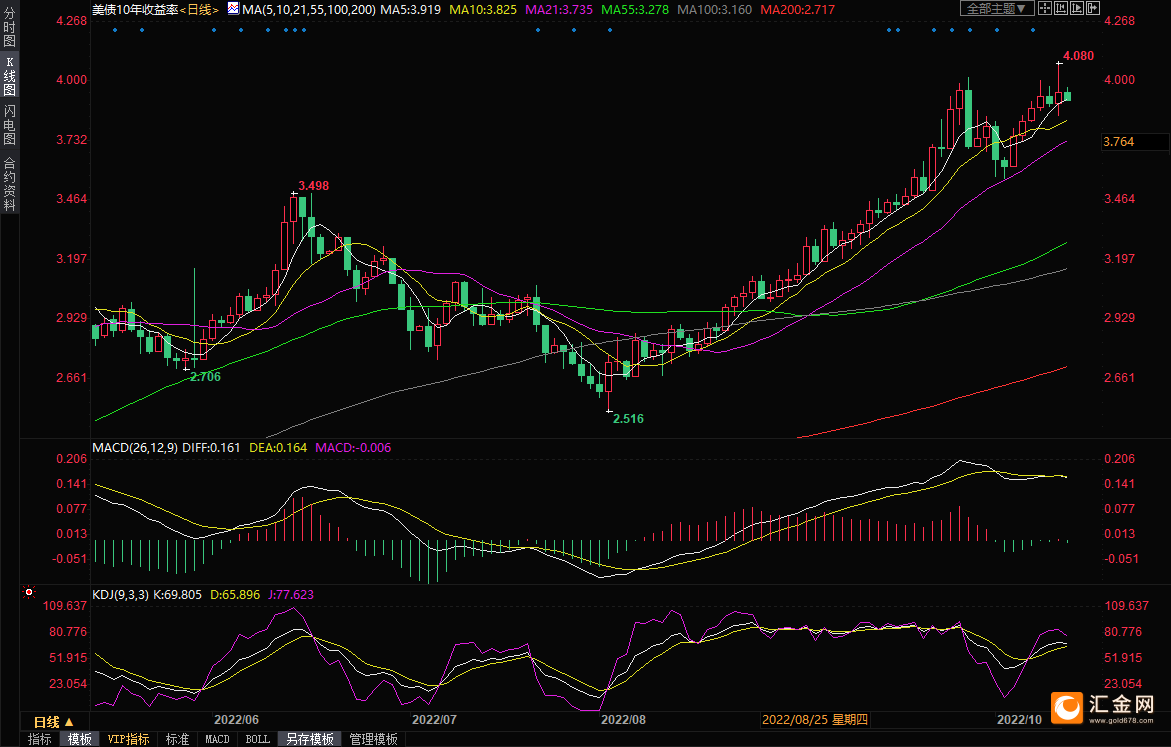This screenshot has height=747, width=1171.
Task: Click the J:77.623 value
Action: (x=291, y=595)
